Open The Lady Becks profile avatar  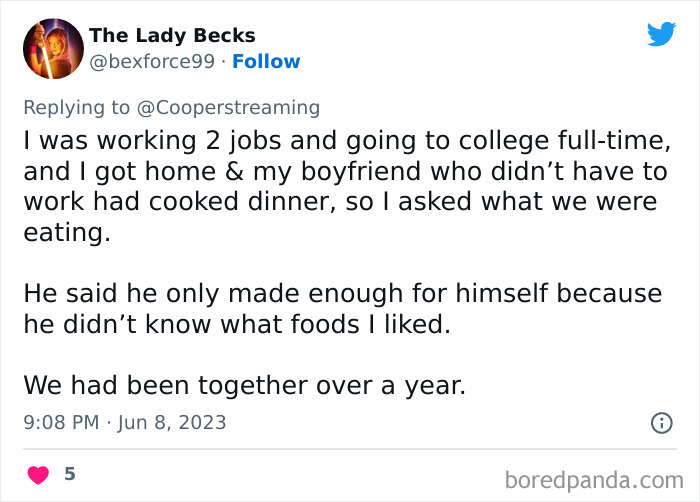pos(52,48)
